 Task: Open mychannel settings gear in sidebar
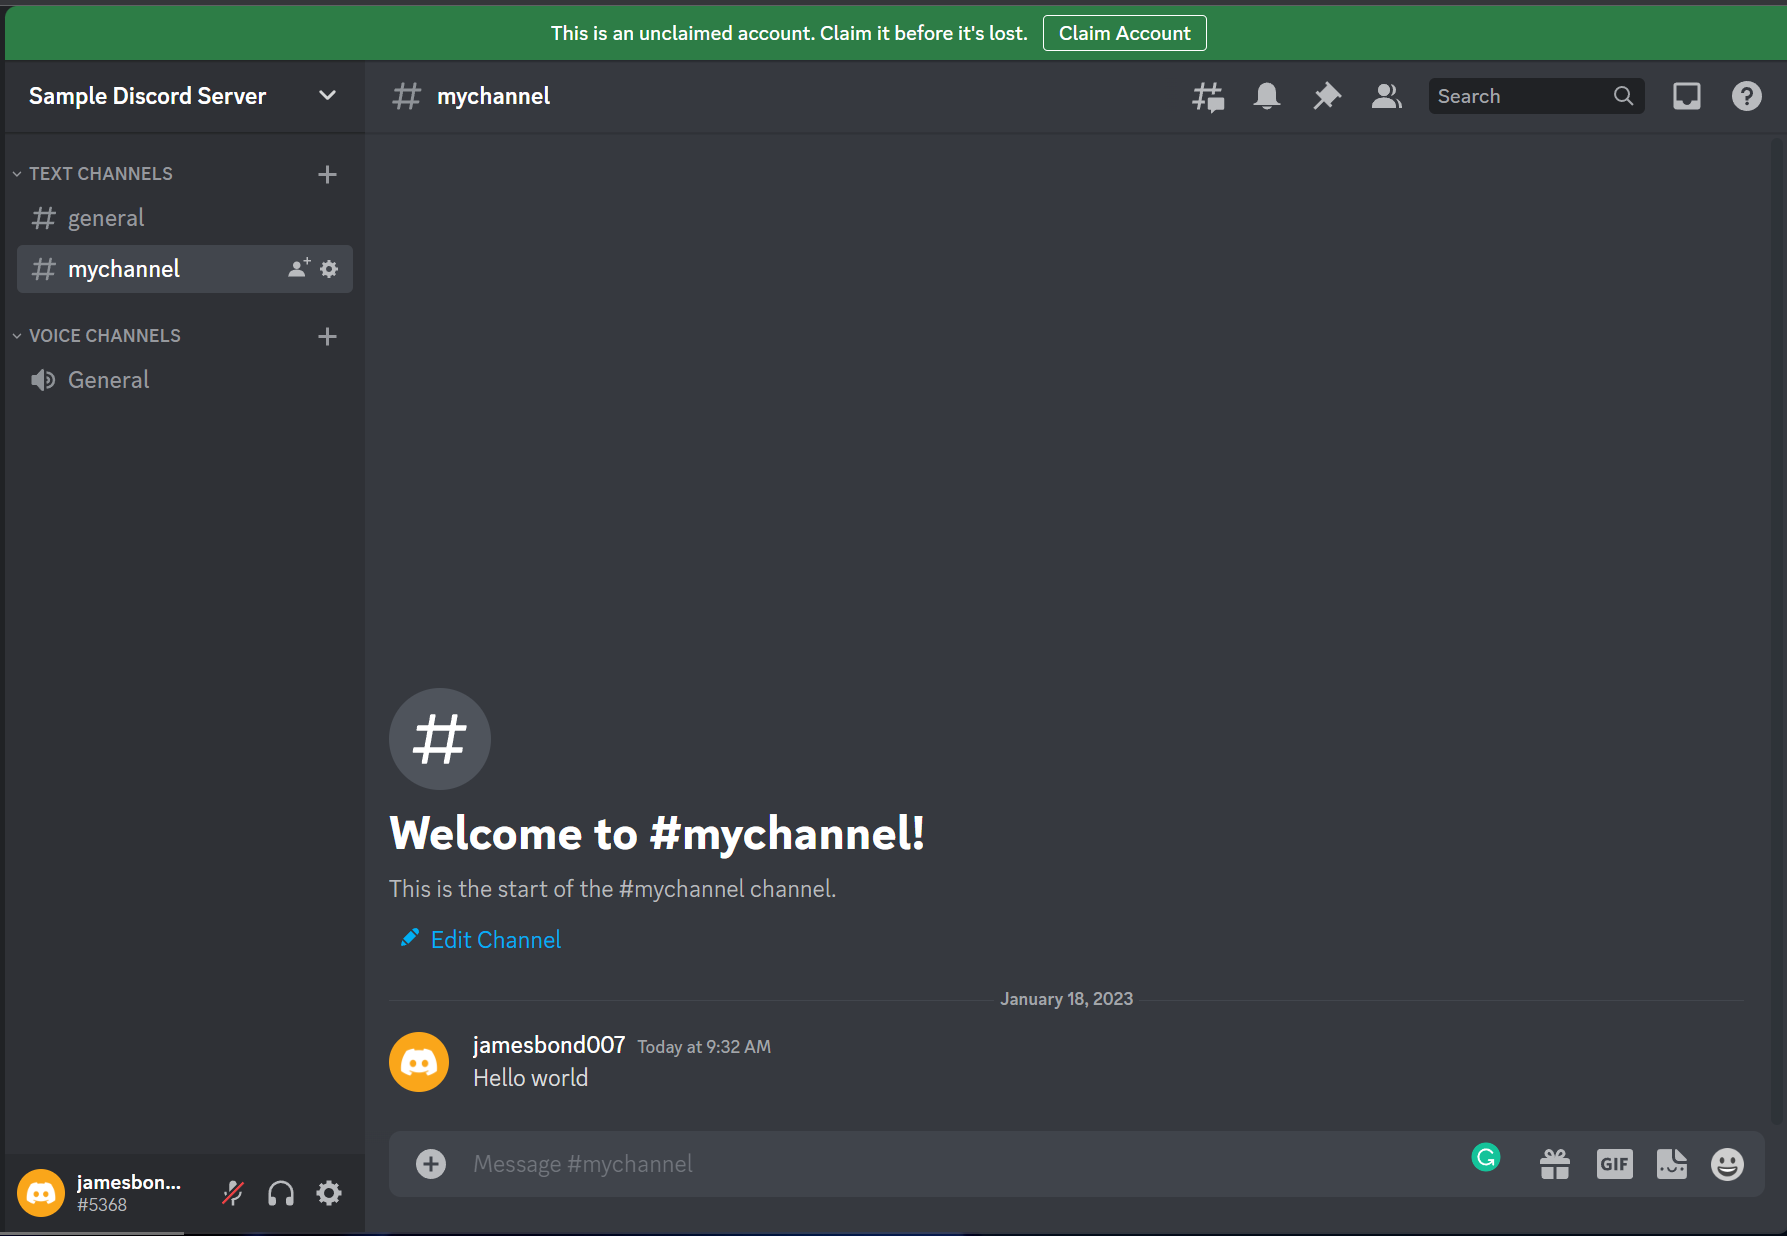[x=329, y=269]
